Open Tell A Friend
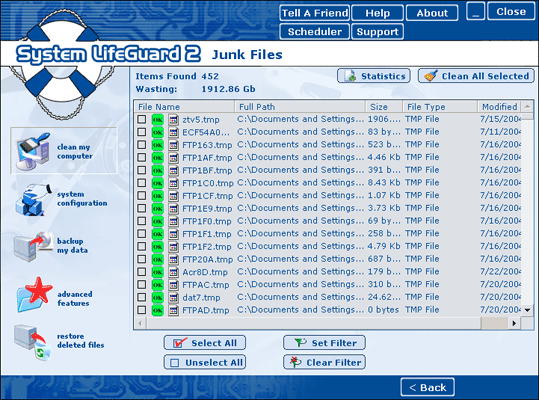This screenshot has height=400, width=539. pos(315,13)
